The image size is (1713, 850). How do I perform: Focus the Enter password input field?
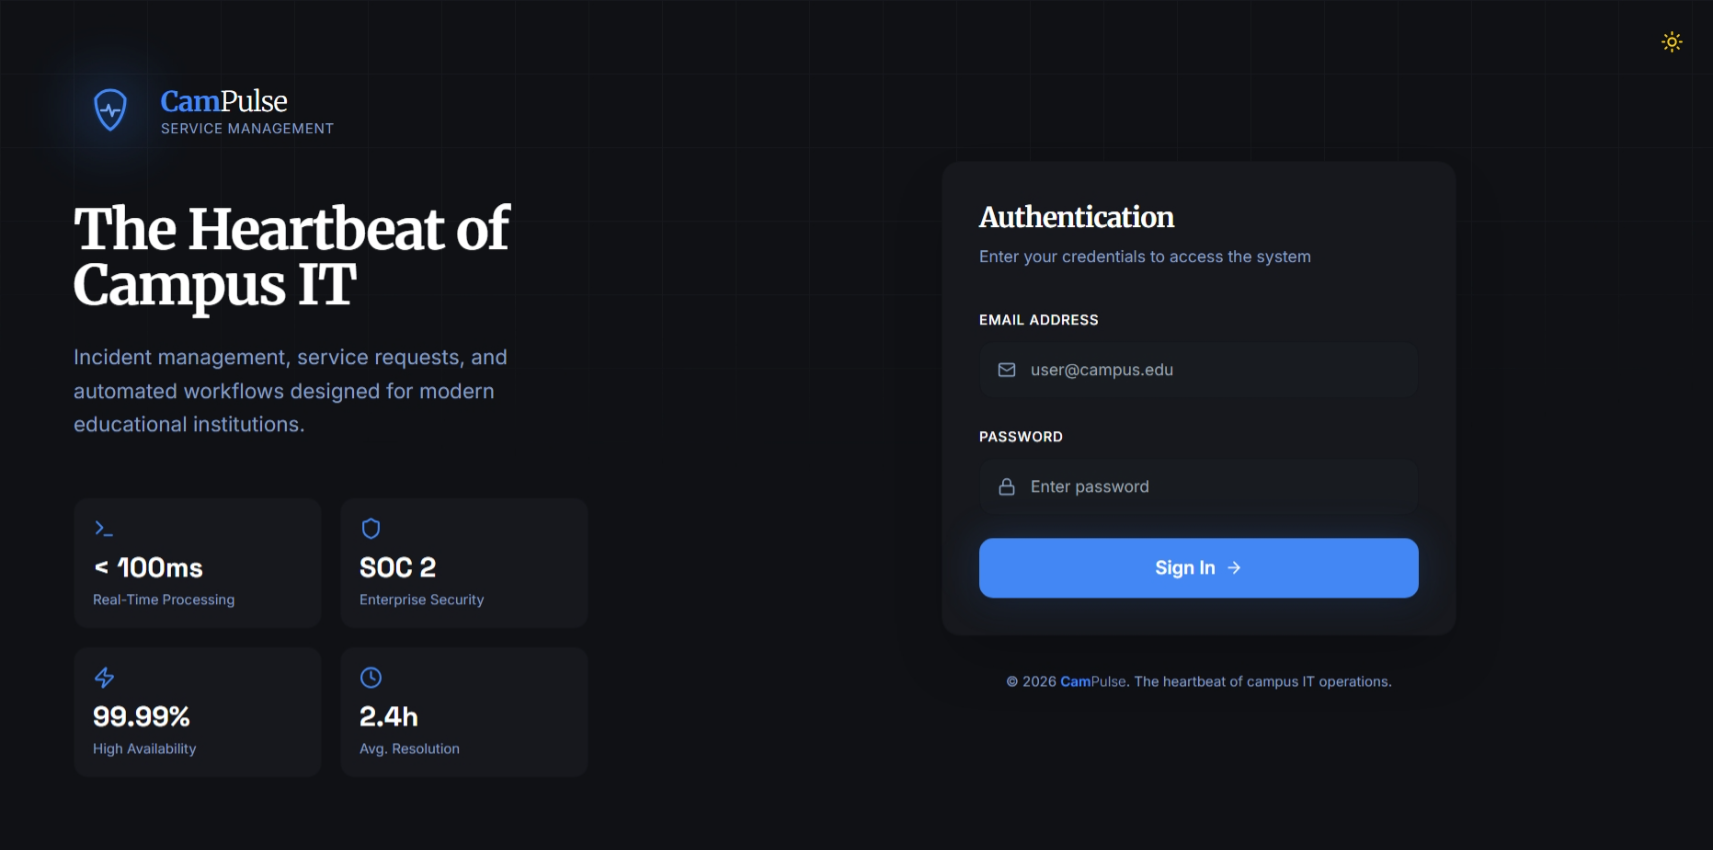(x=1198, y=487)
